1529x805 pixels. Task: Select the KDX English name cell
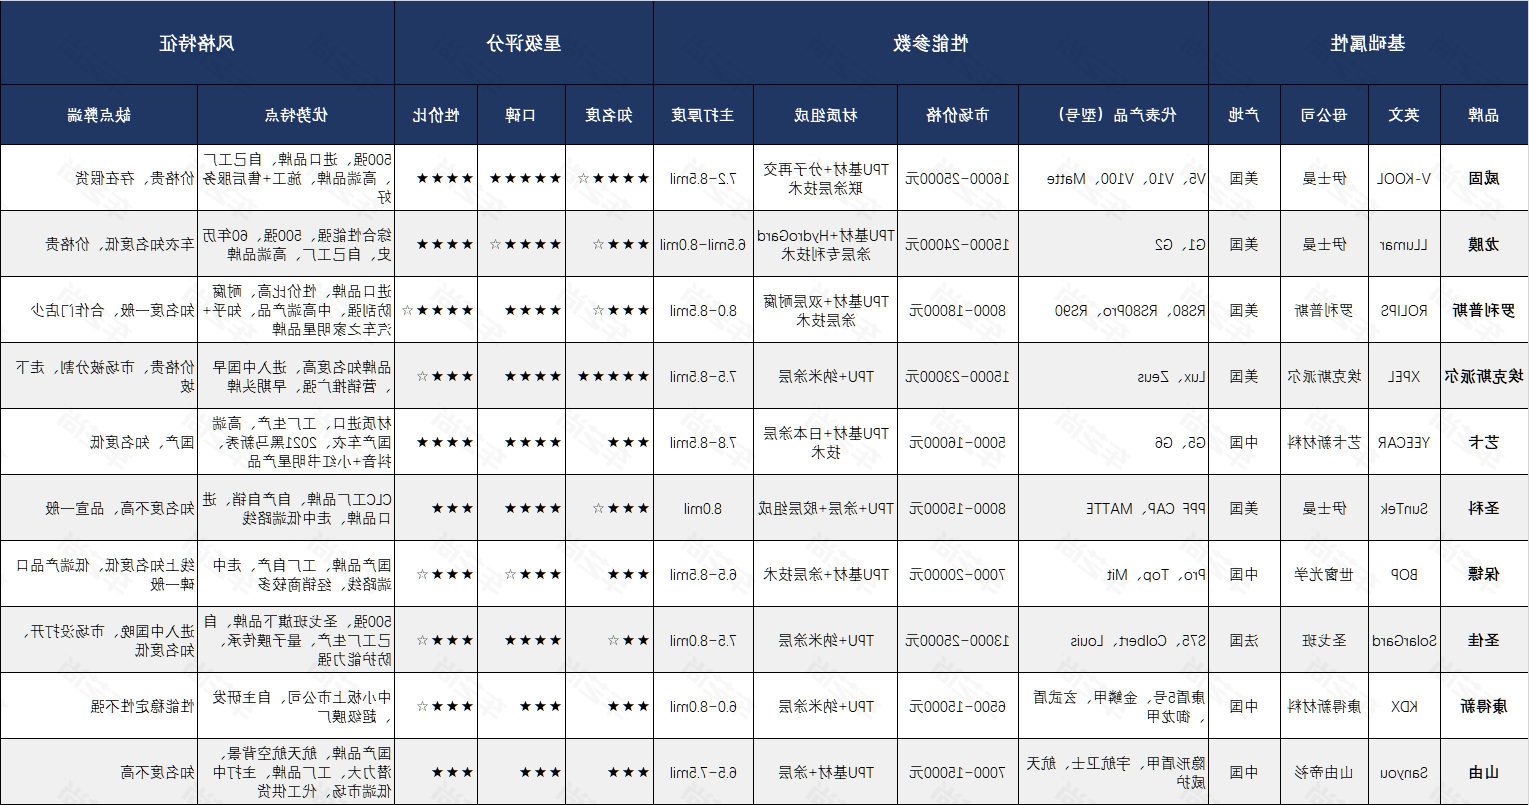[1405, 706]
